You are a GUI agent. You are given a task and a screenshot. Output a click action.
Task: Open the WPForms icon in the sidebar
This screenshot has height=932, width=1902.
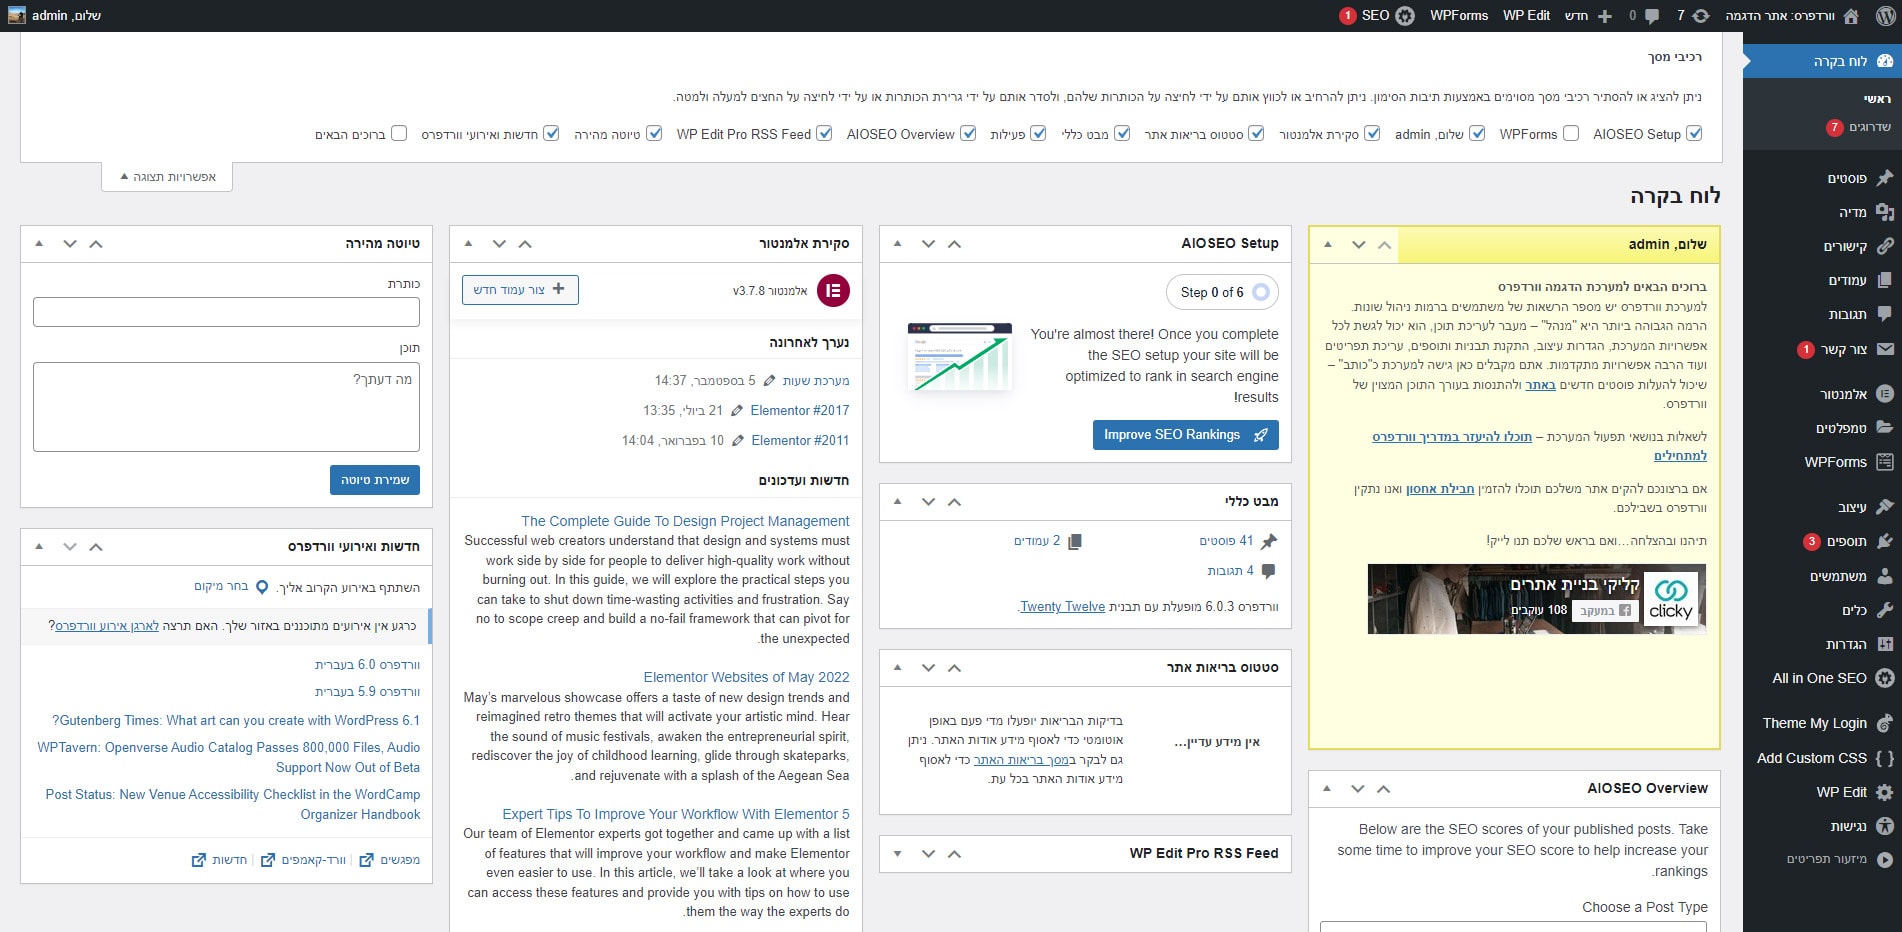tap(1884, 462)
